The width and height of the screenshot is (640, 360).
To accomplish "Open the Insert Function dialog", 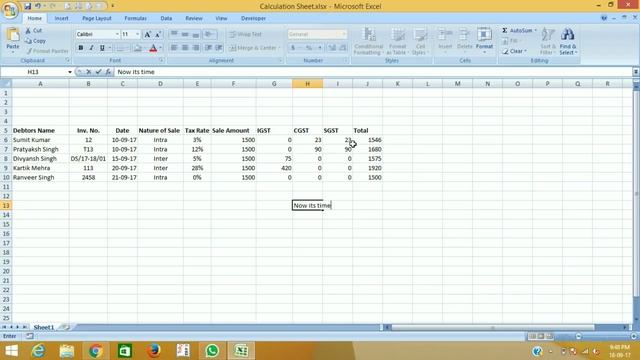I will [108, 72].
